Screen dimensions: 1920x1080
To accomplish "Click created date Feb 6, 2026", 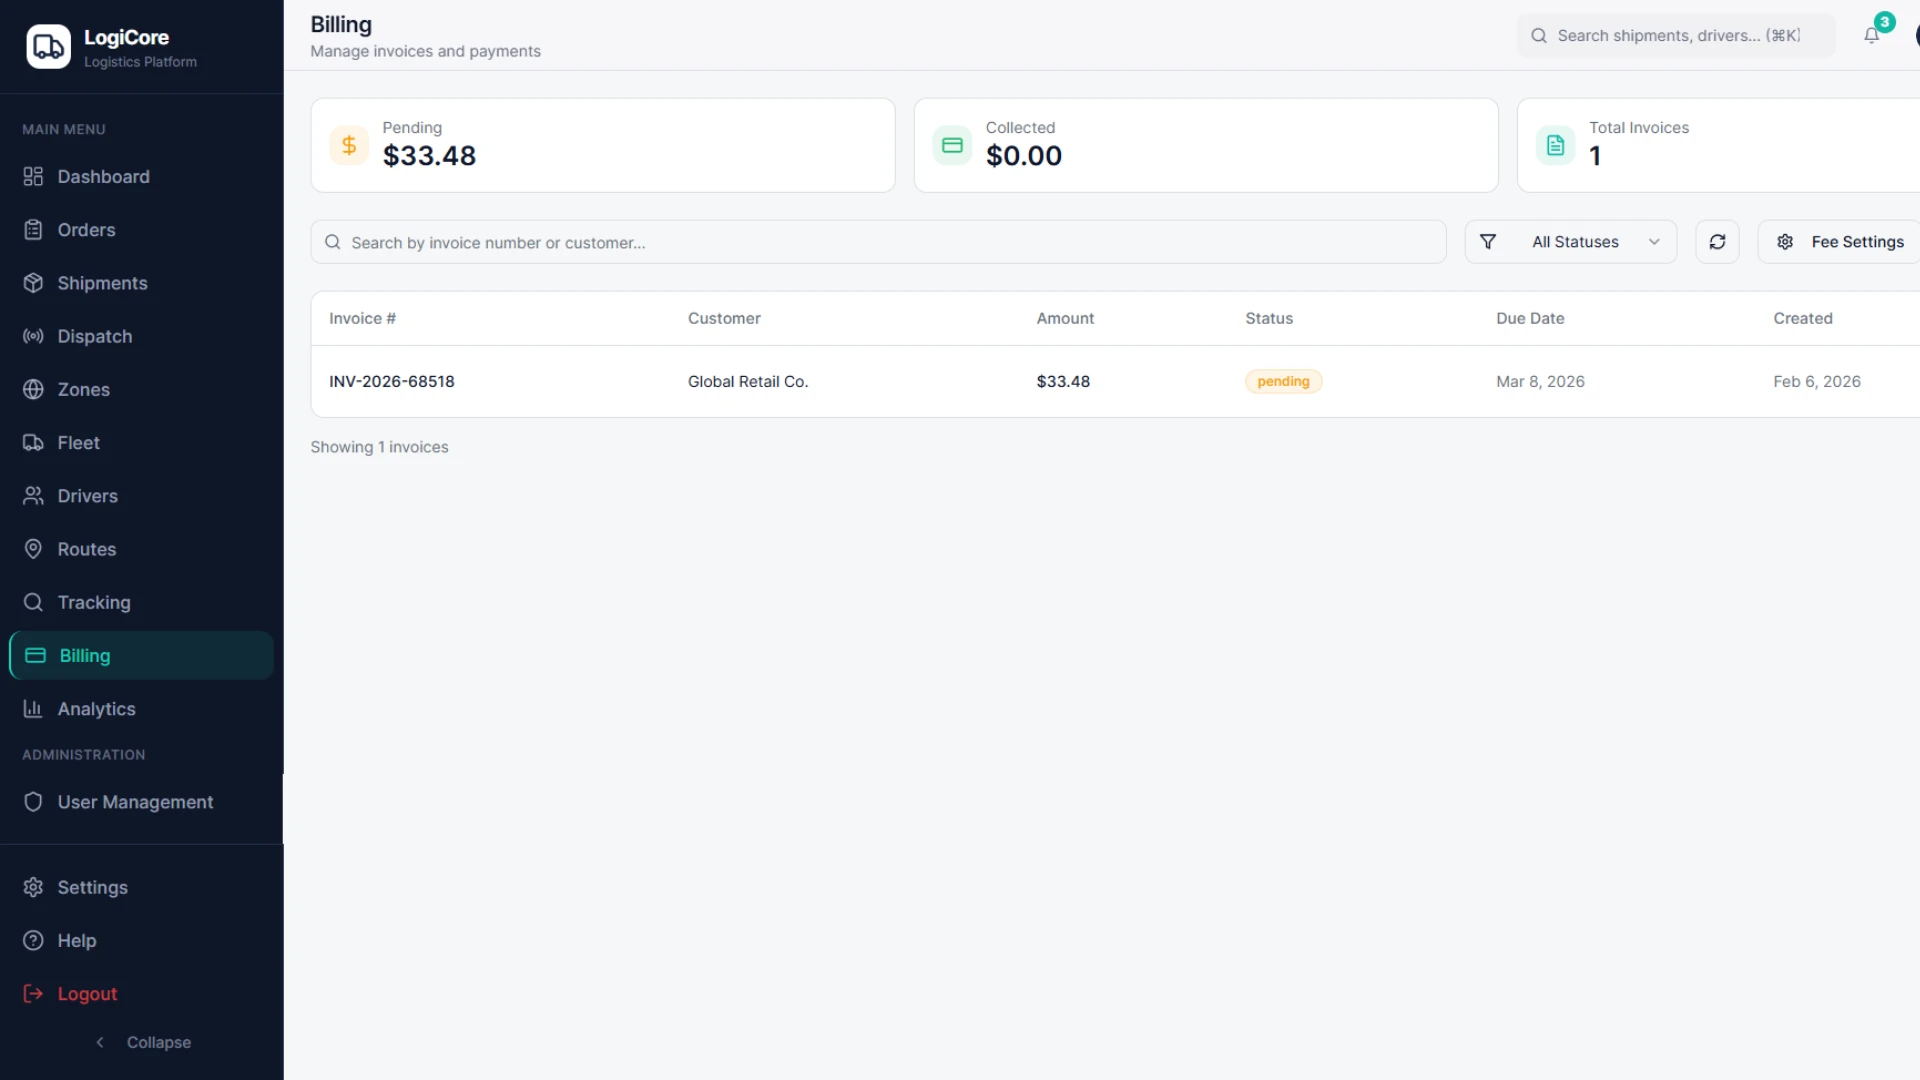I will tap(1817, 381).
